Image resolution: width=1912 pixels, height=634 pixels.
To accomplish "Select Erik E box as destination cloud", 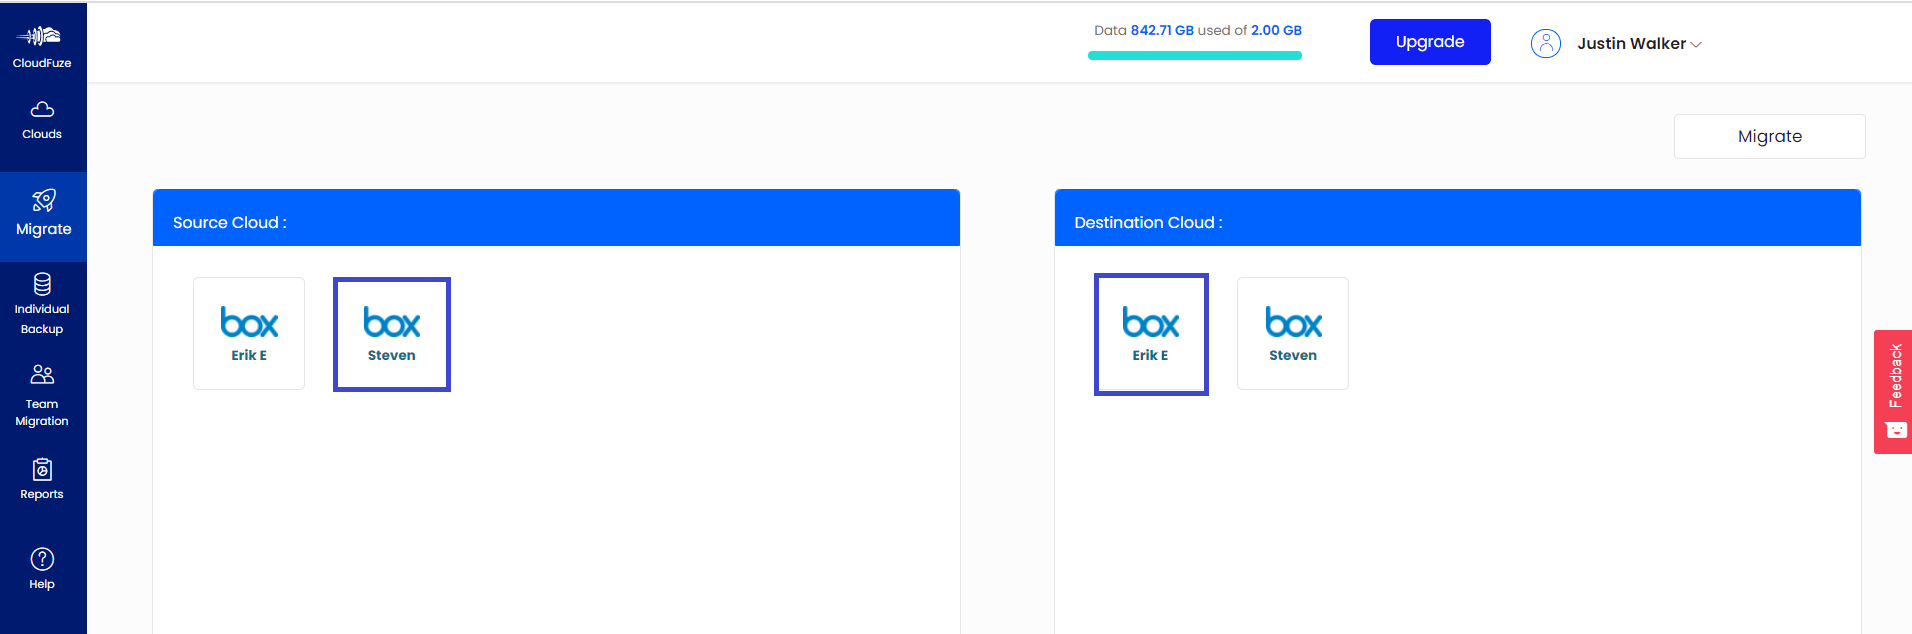I will coord(1151,334).
